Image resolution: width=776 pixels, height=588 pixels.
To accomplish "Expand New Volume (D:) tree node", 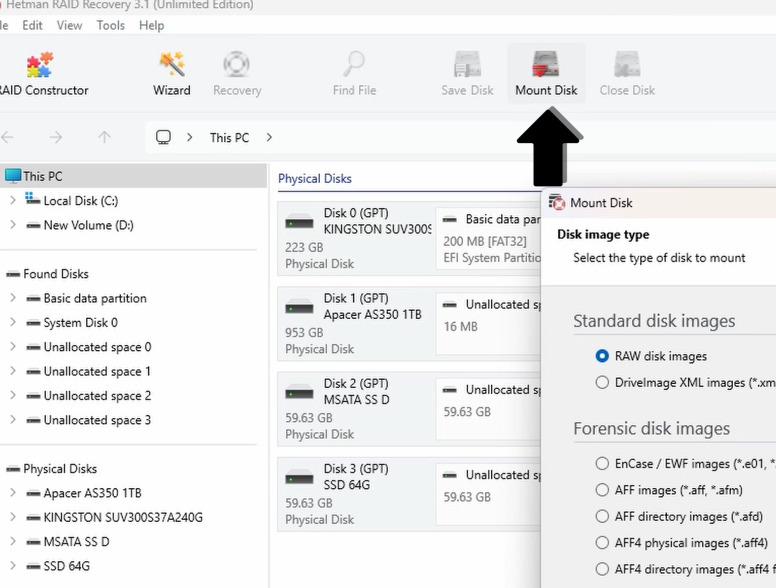I will pyautogui.click(x=13, y=225).
